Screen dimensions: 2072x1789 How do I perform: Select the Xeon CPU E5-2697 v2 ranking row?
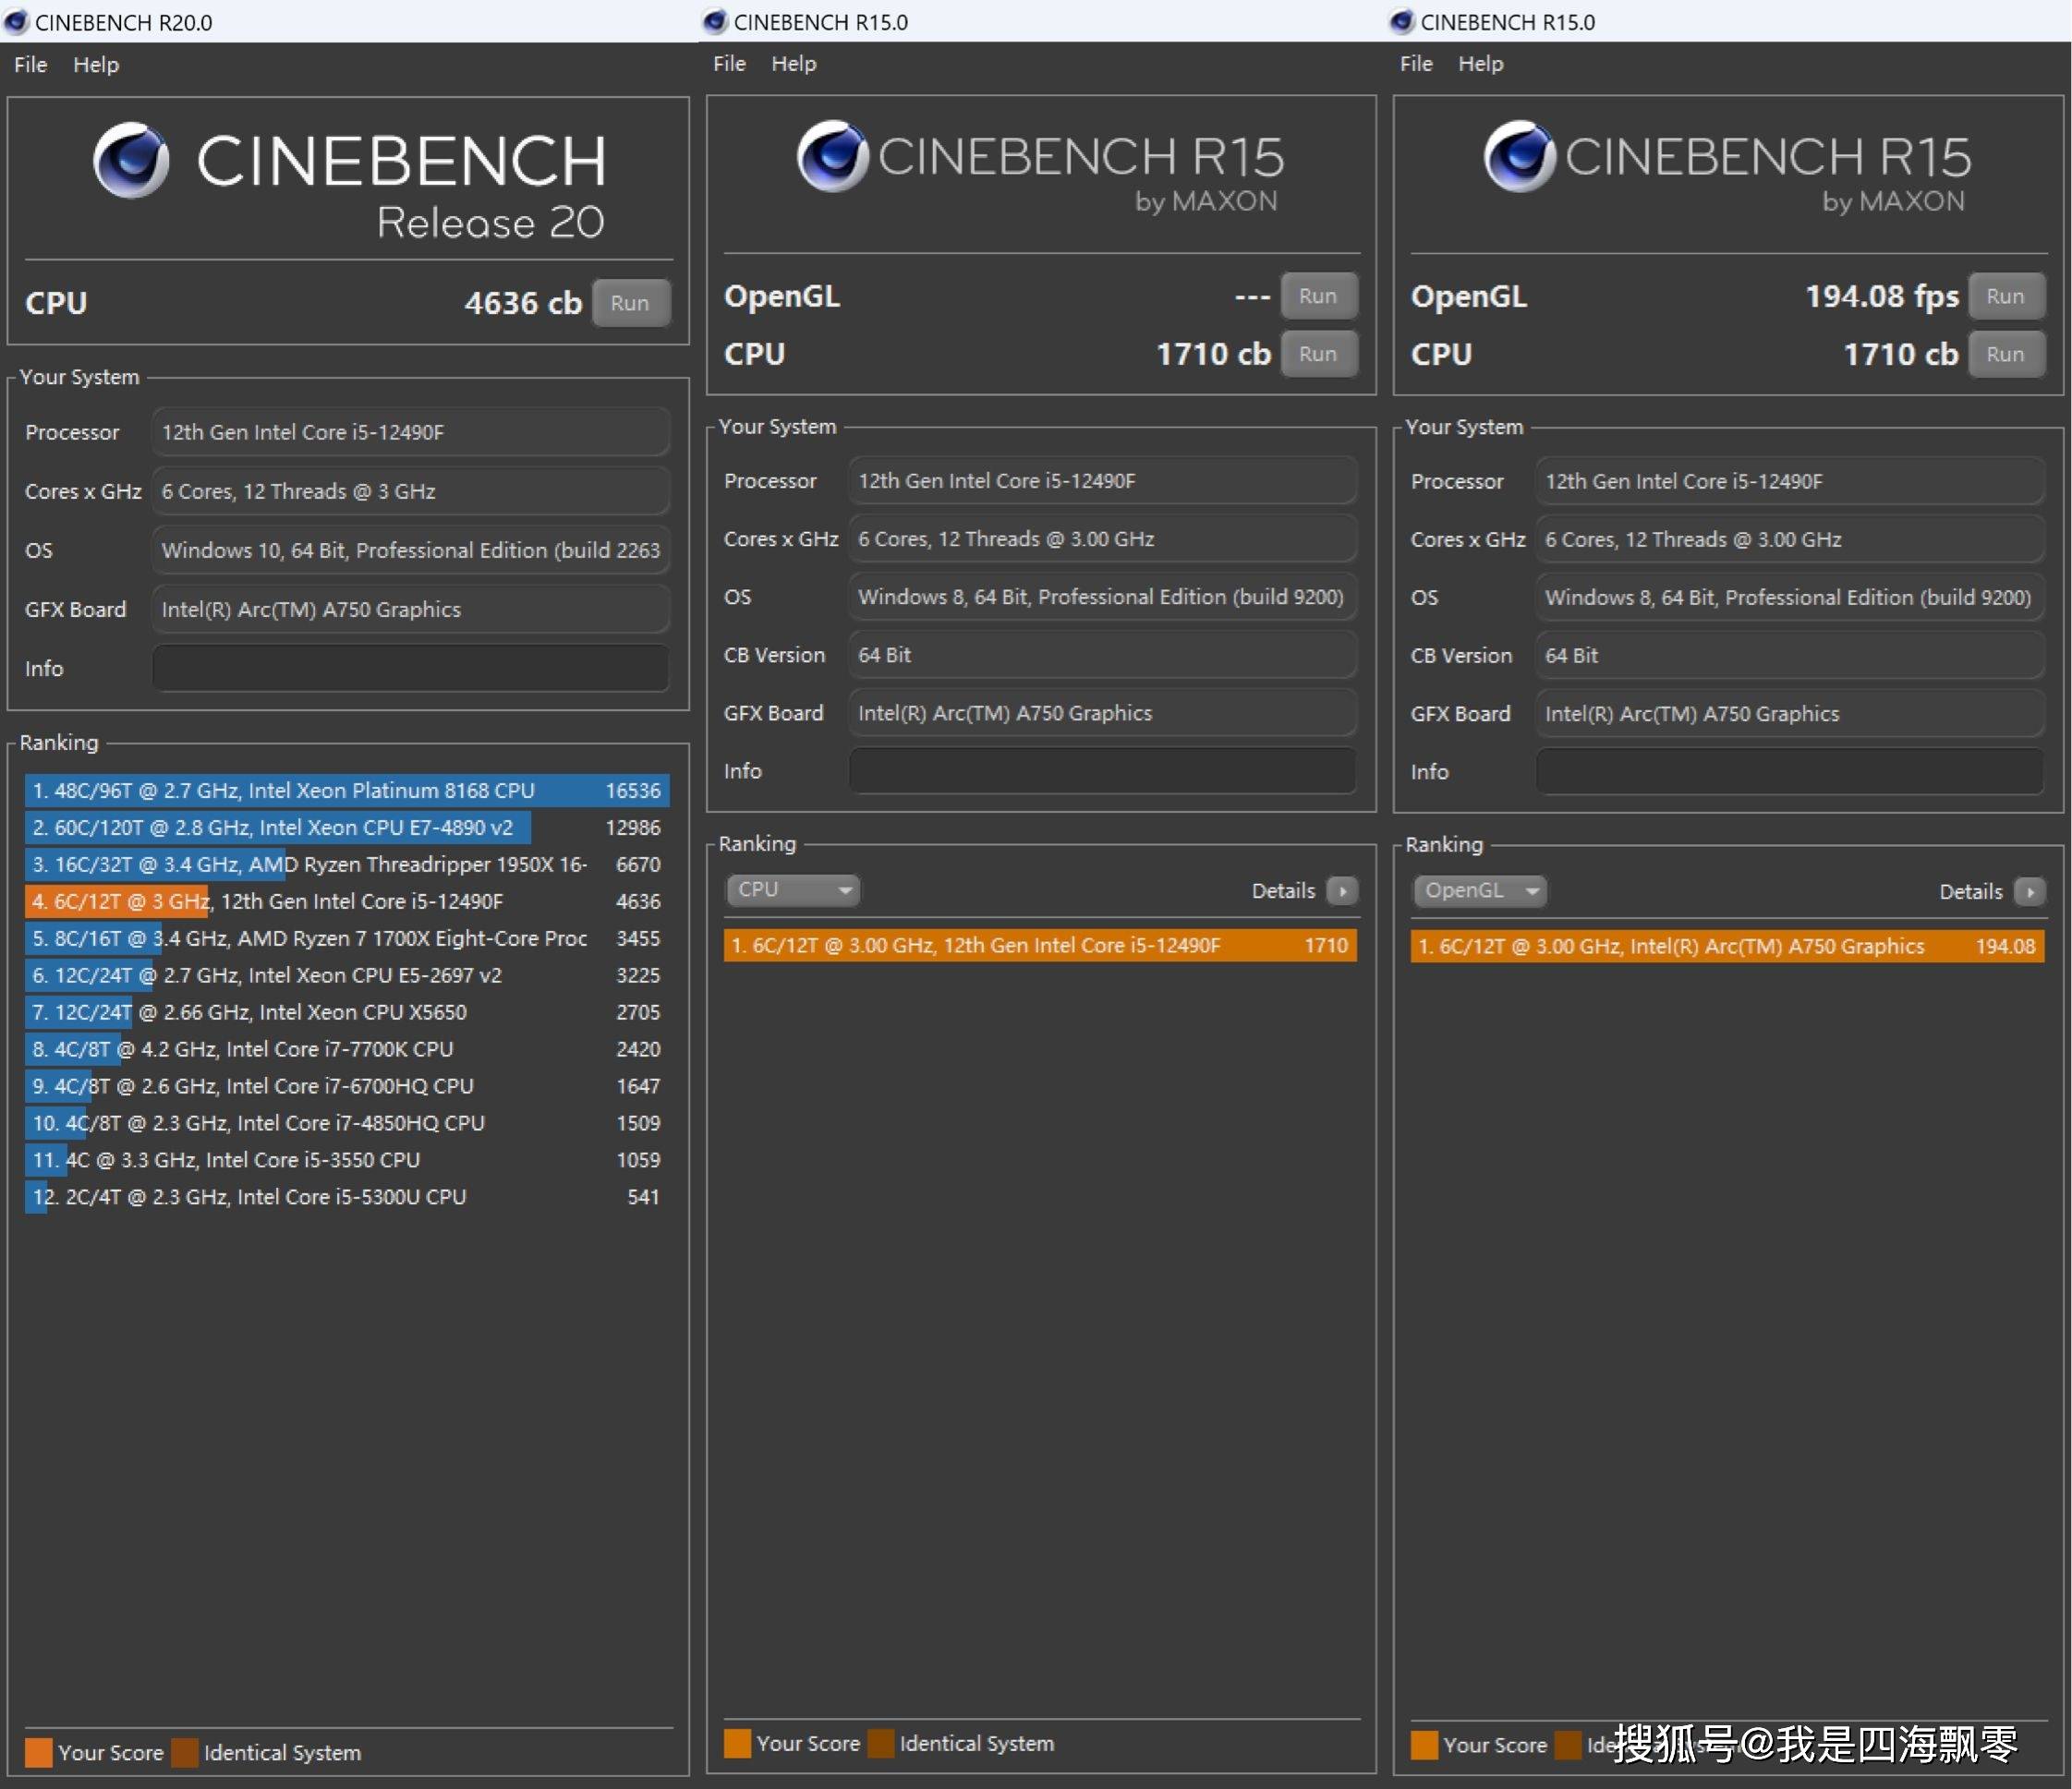347,976
